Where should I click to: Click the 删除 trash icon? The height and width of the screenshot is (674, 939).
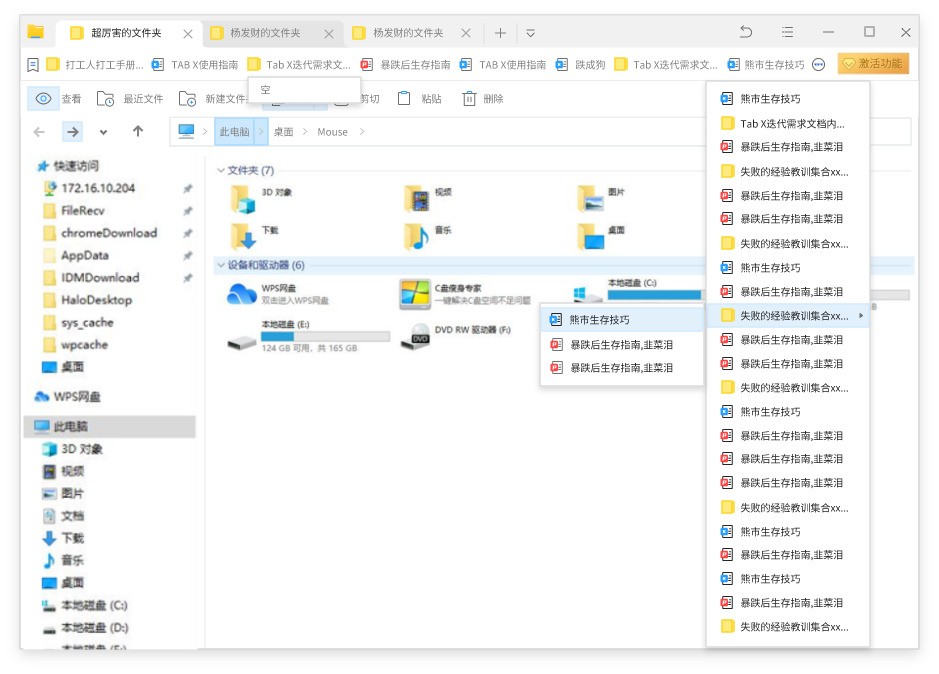pos(469,99)
